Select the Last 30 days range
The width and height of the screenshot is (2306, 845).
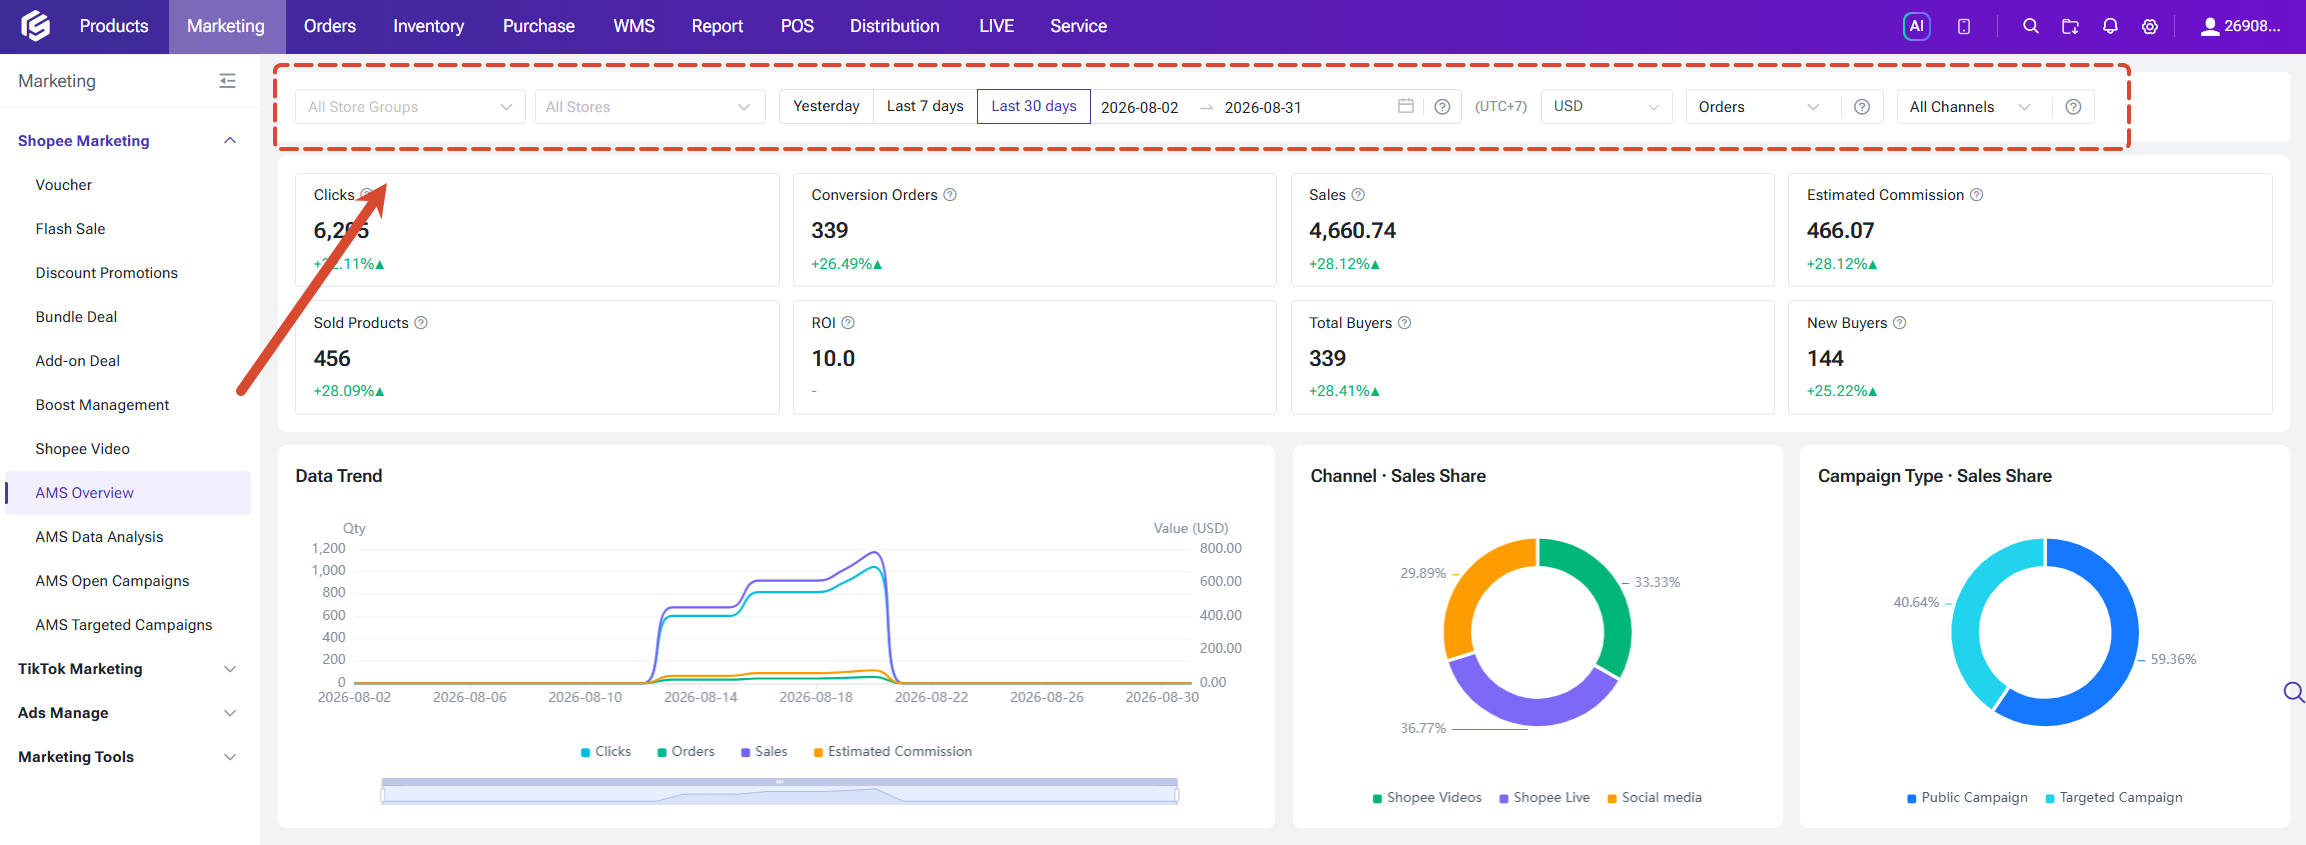point(1034,106)
